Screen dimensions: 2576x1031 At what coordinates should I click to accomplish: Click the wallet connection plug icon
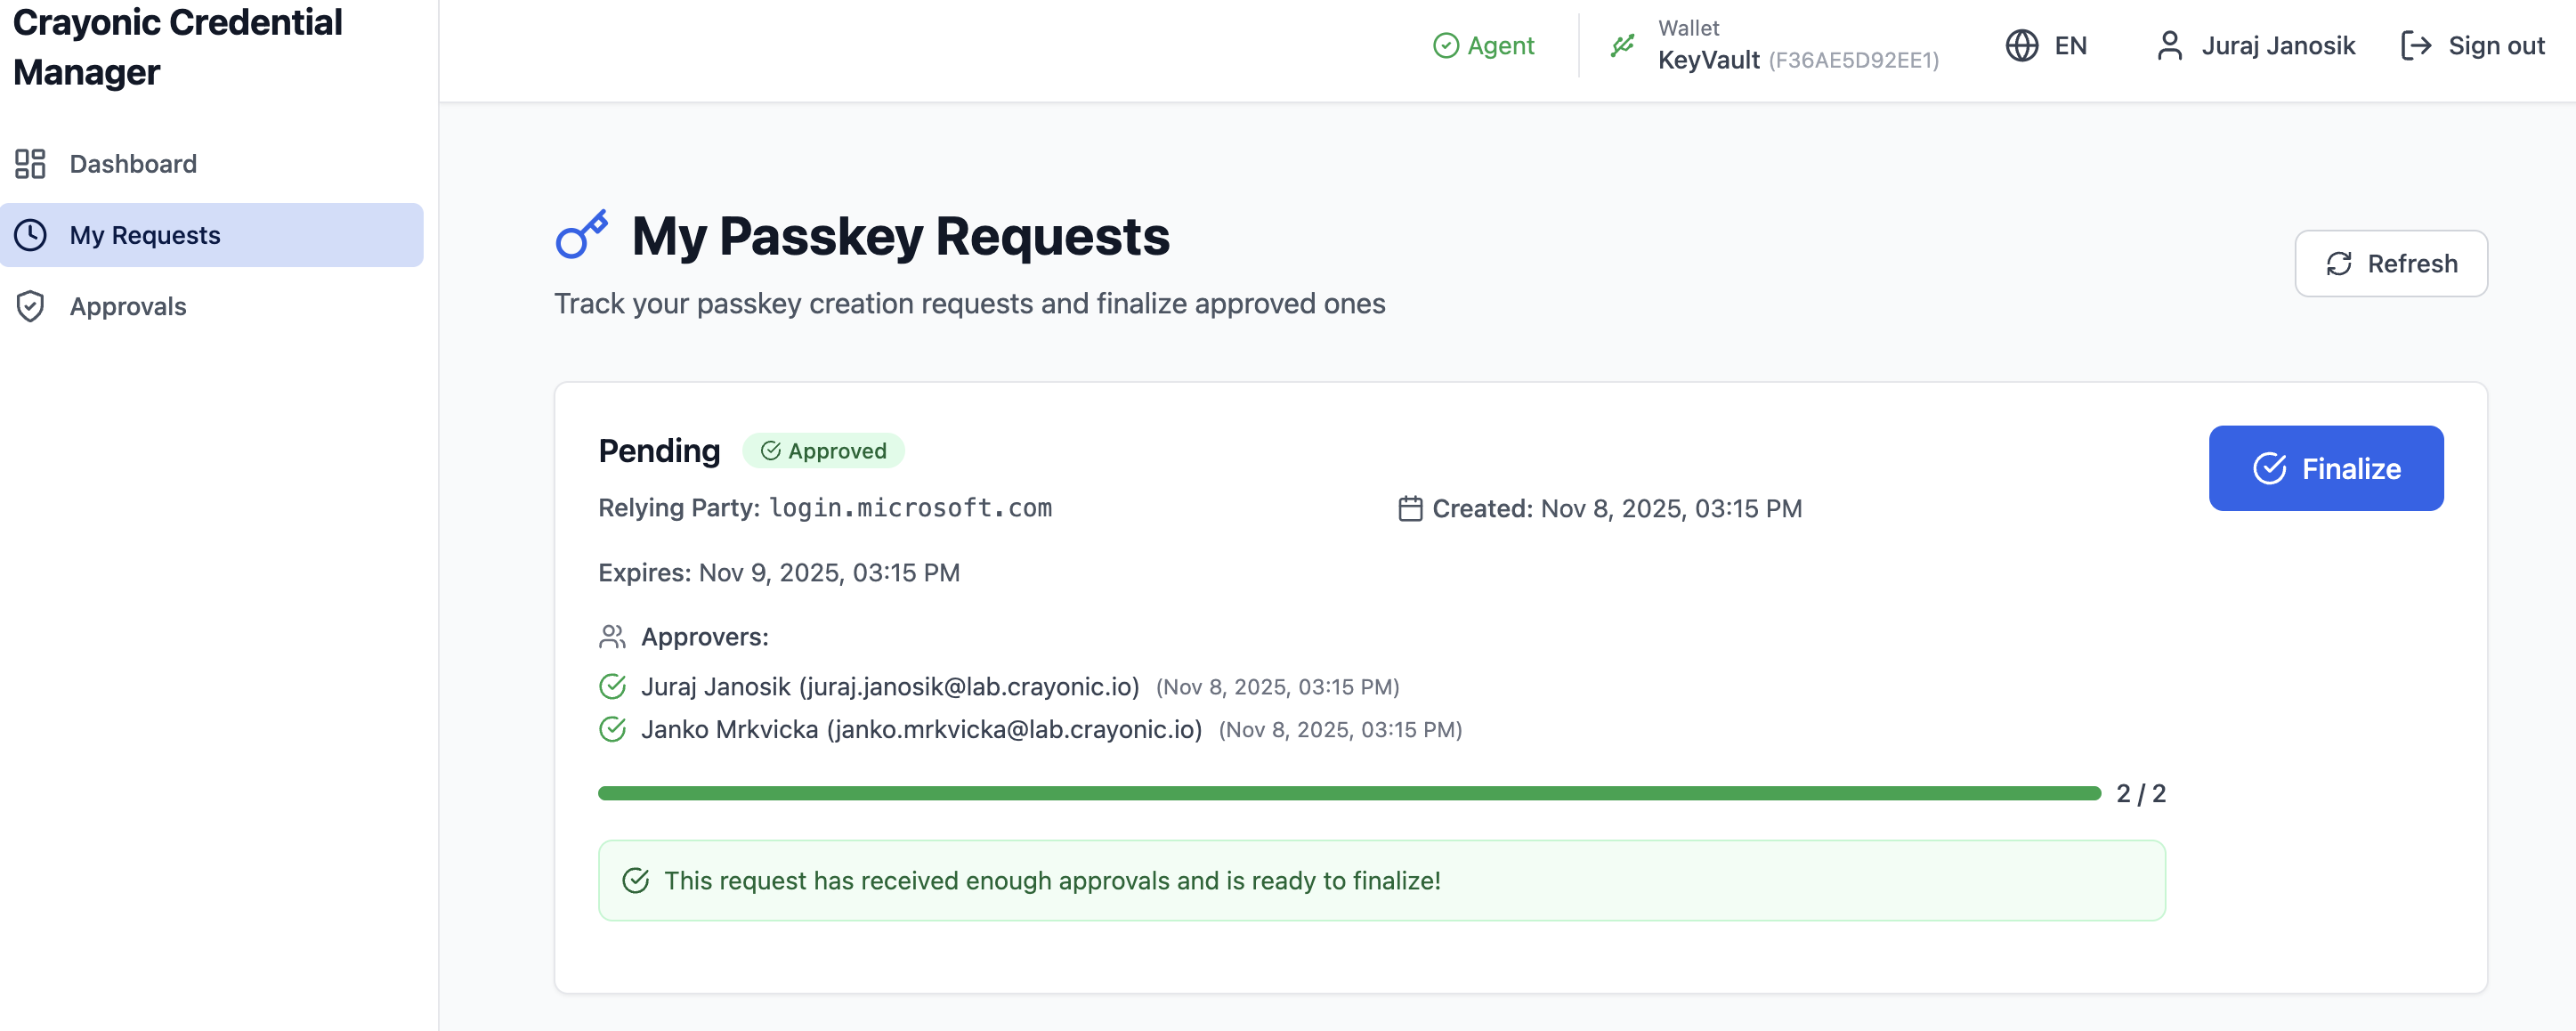coord(1622,46)
